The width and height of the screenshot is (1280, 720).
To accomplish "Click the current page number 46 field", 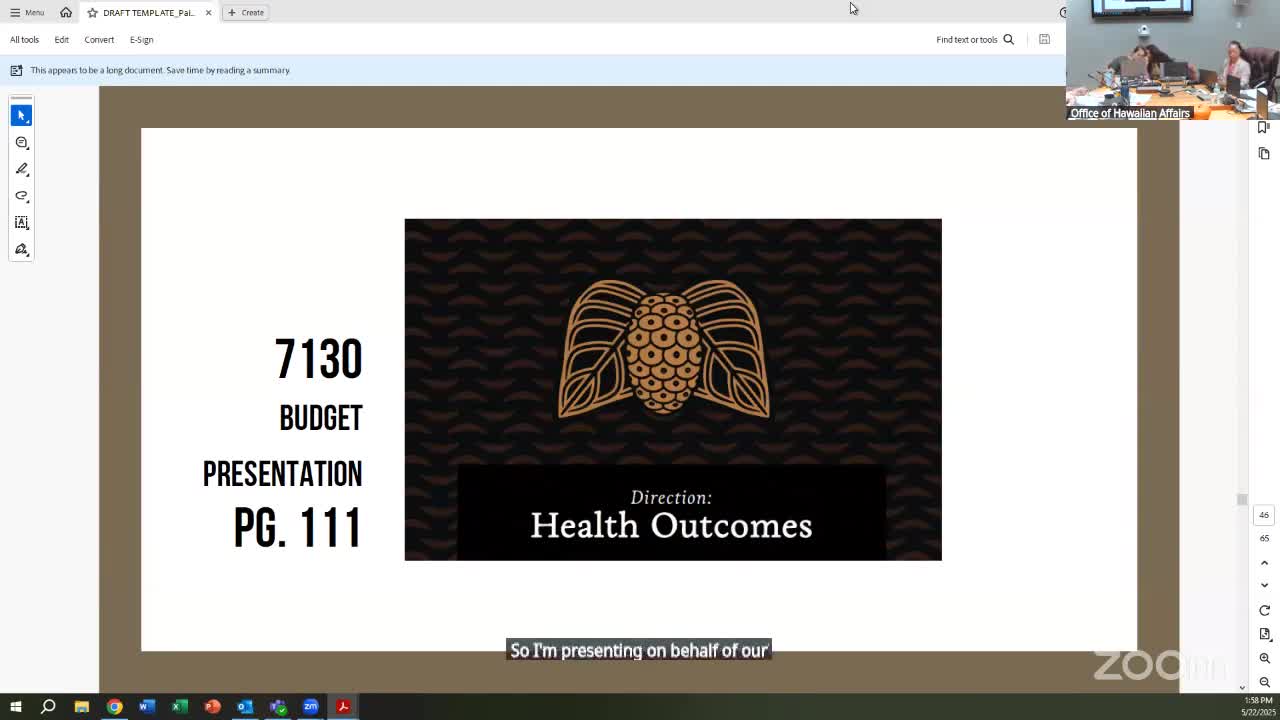I will (x=1264, y=515).
